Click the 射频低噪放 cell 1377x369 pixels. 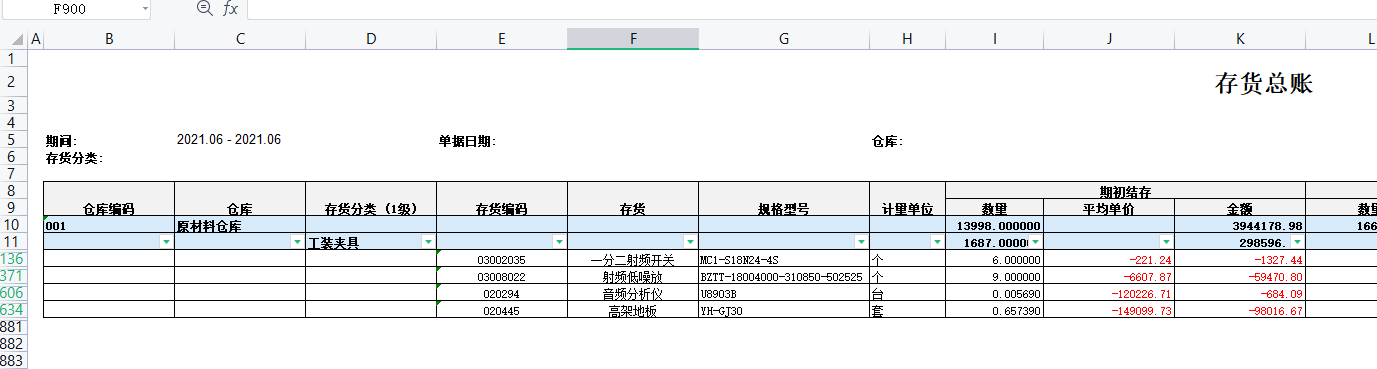(x=633, y=277)
